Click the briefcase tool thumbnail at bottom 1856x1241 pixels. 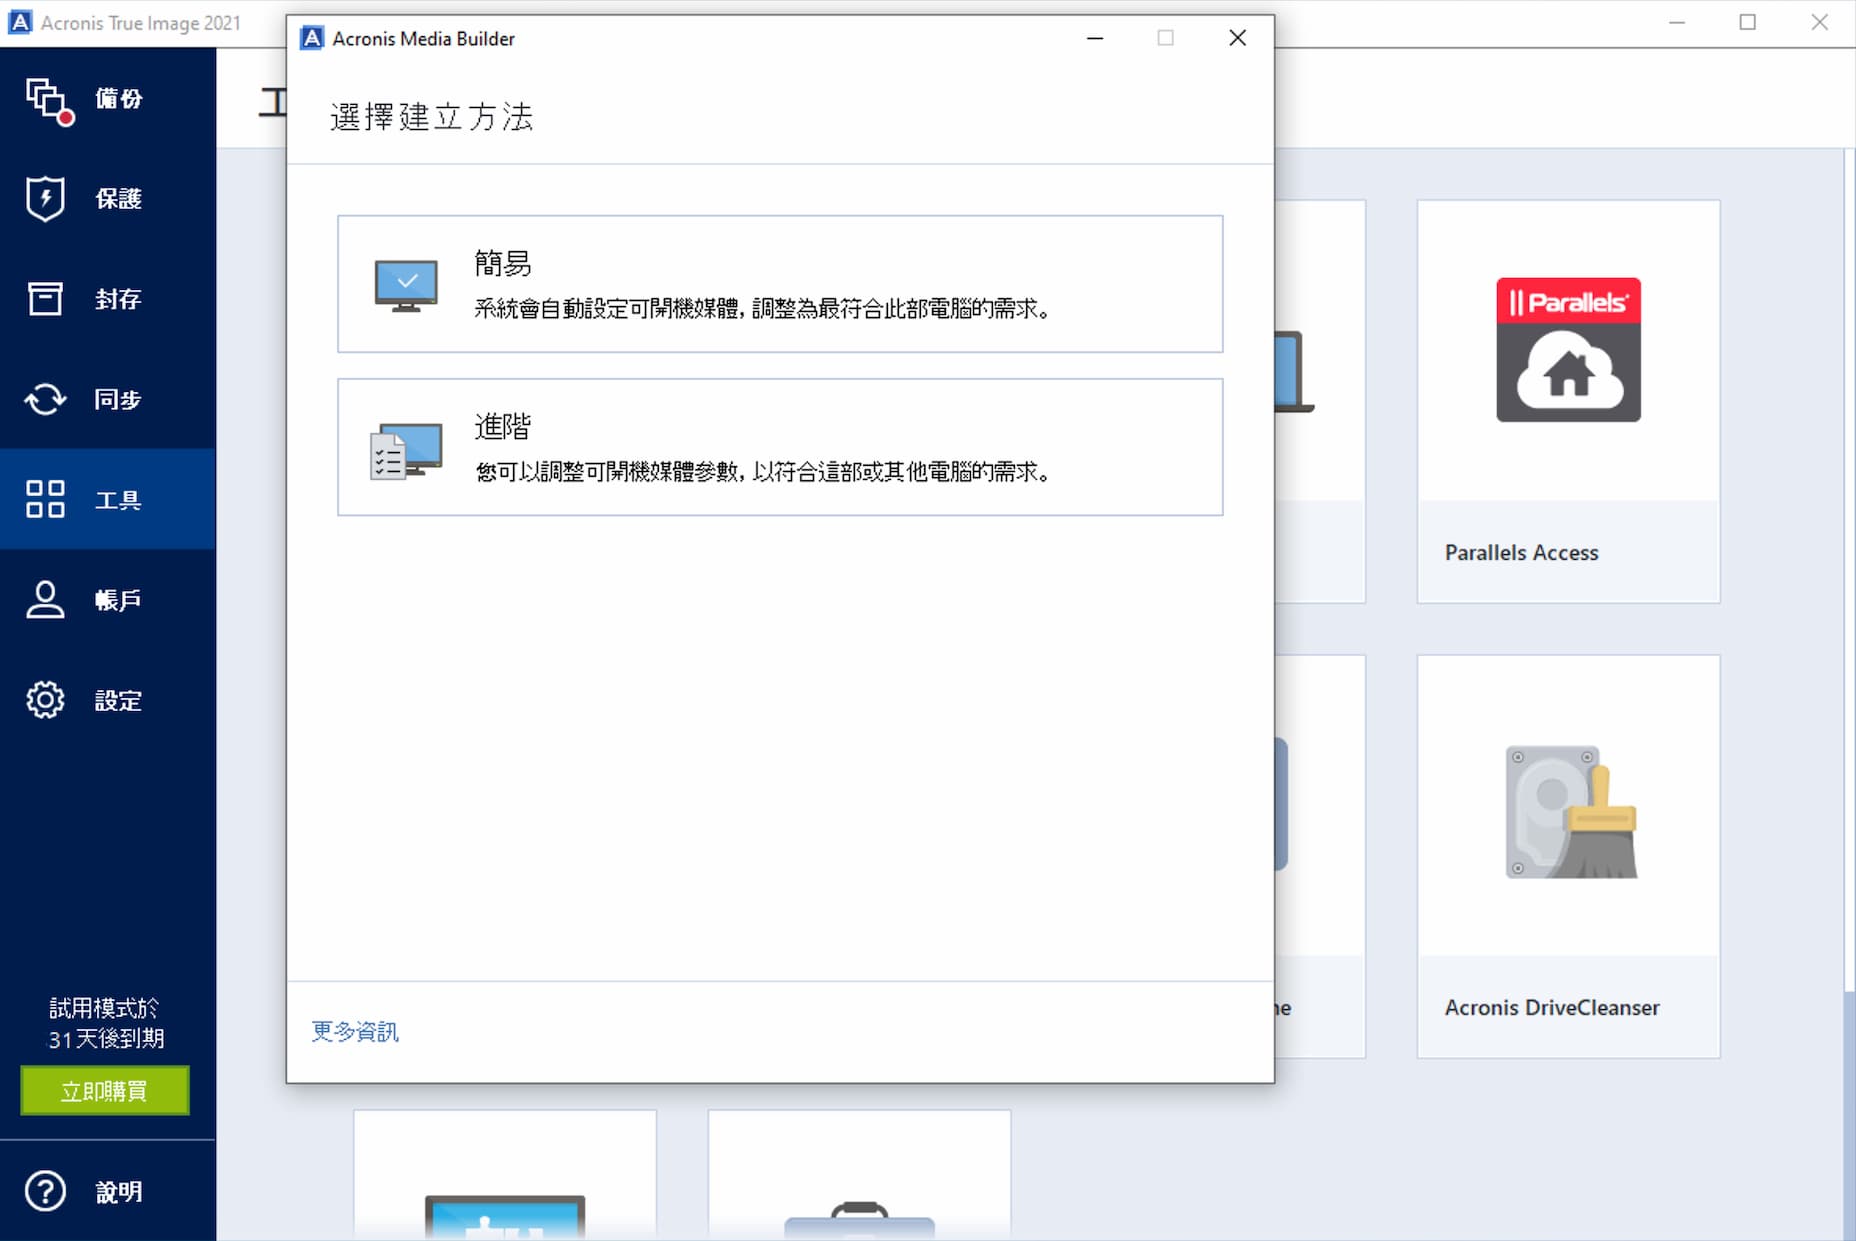[859, 1220]
